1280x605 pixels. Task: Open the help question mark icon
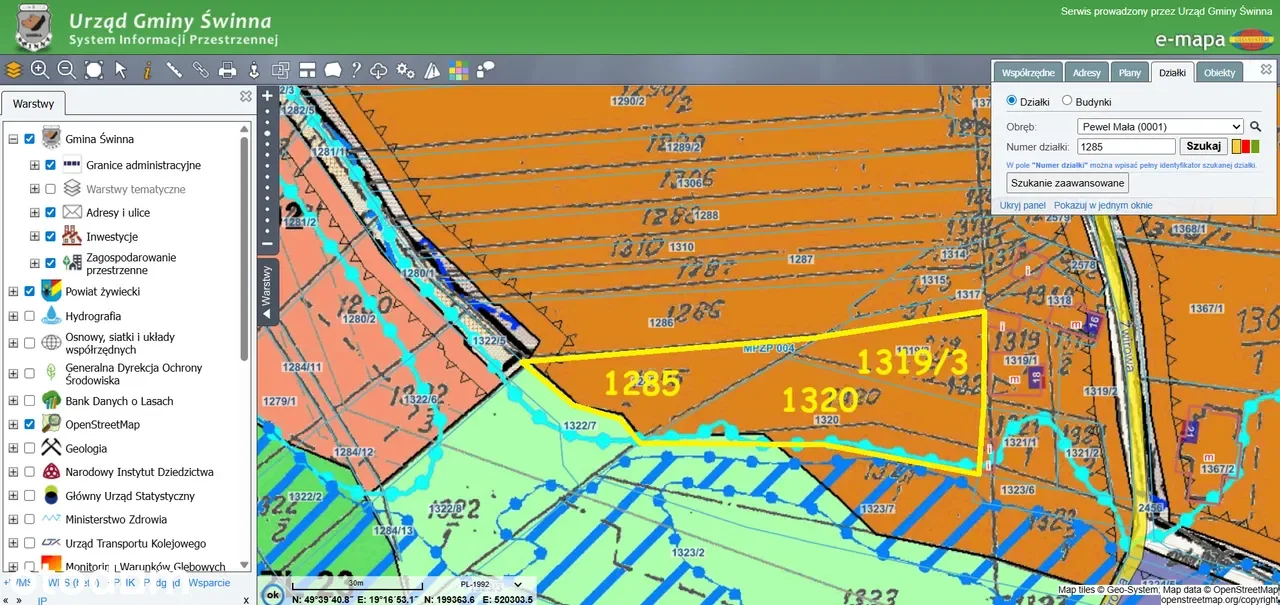tap(355, 70)
